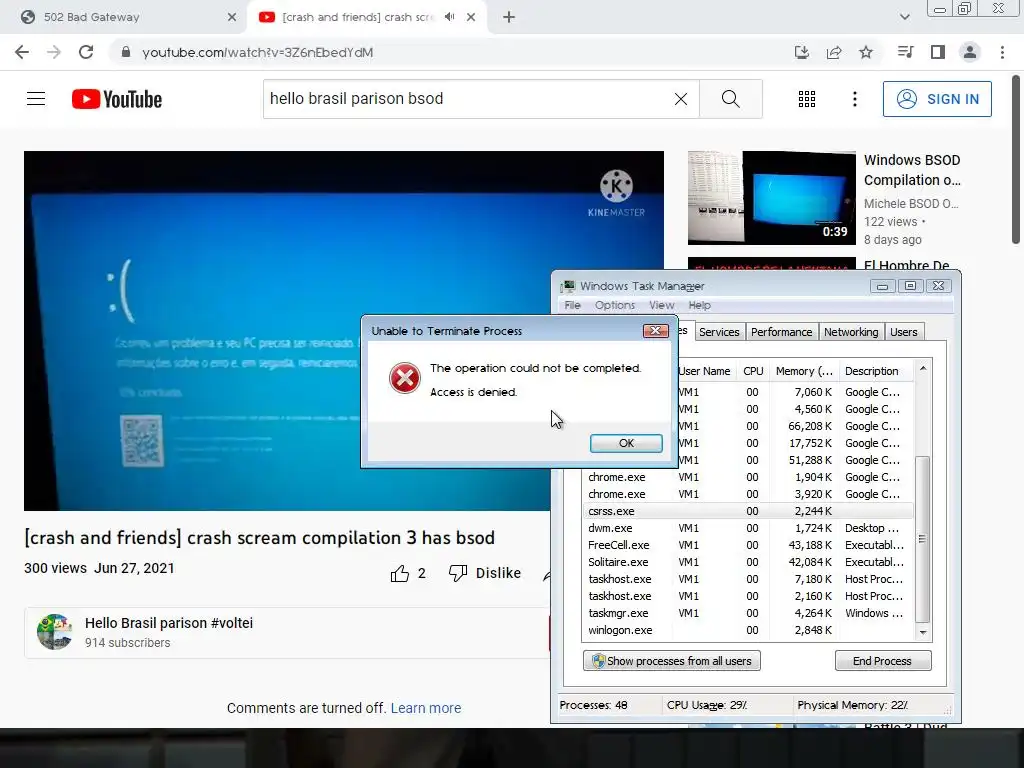The width and height of the screenshot is (1024, 768).
Task: Select the dwm.exe process row
Action: [x=747, y=528]
